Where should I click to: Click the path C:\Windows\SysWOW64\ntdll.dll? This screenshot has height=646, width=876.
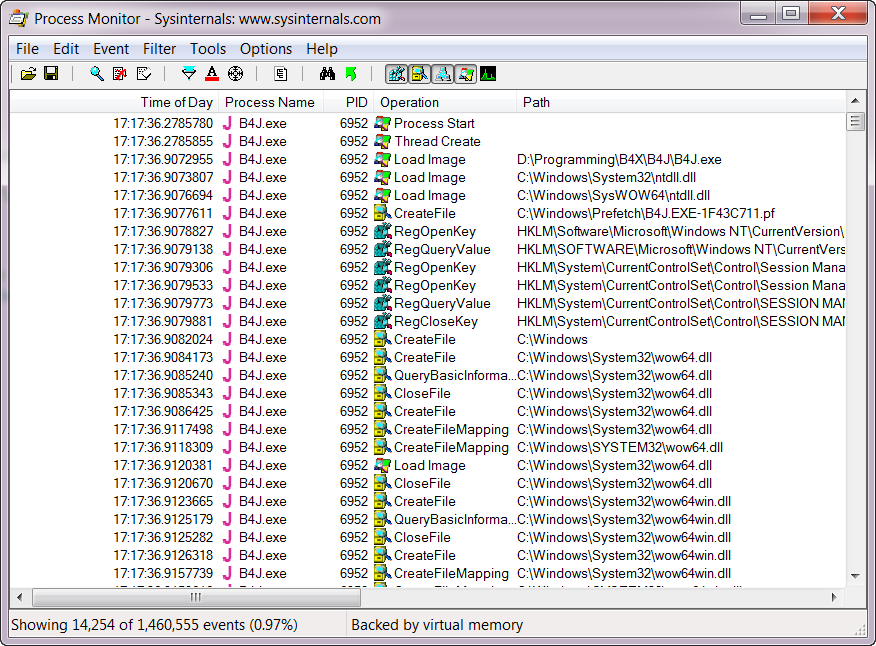[613, 196]
